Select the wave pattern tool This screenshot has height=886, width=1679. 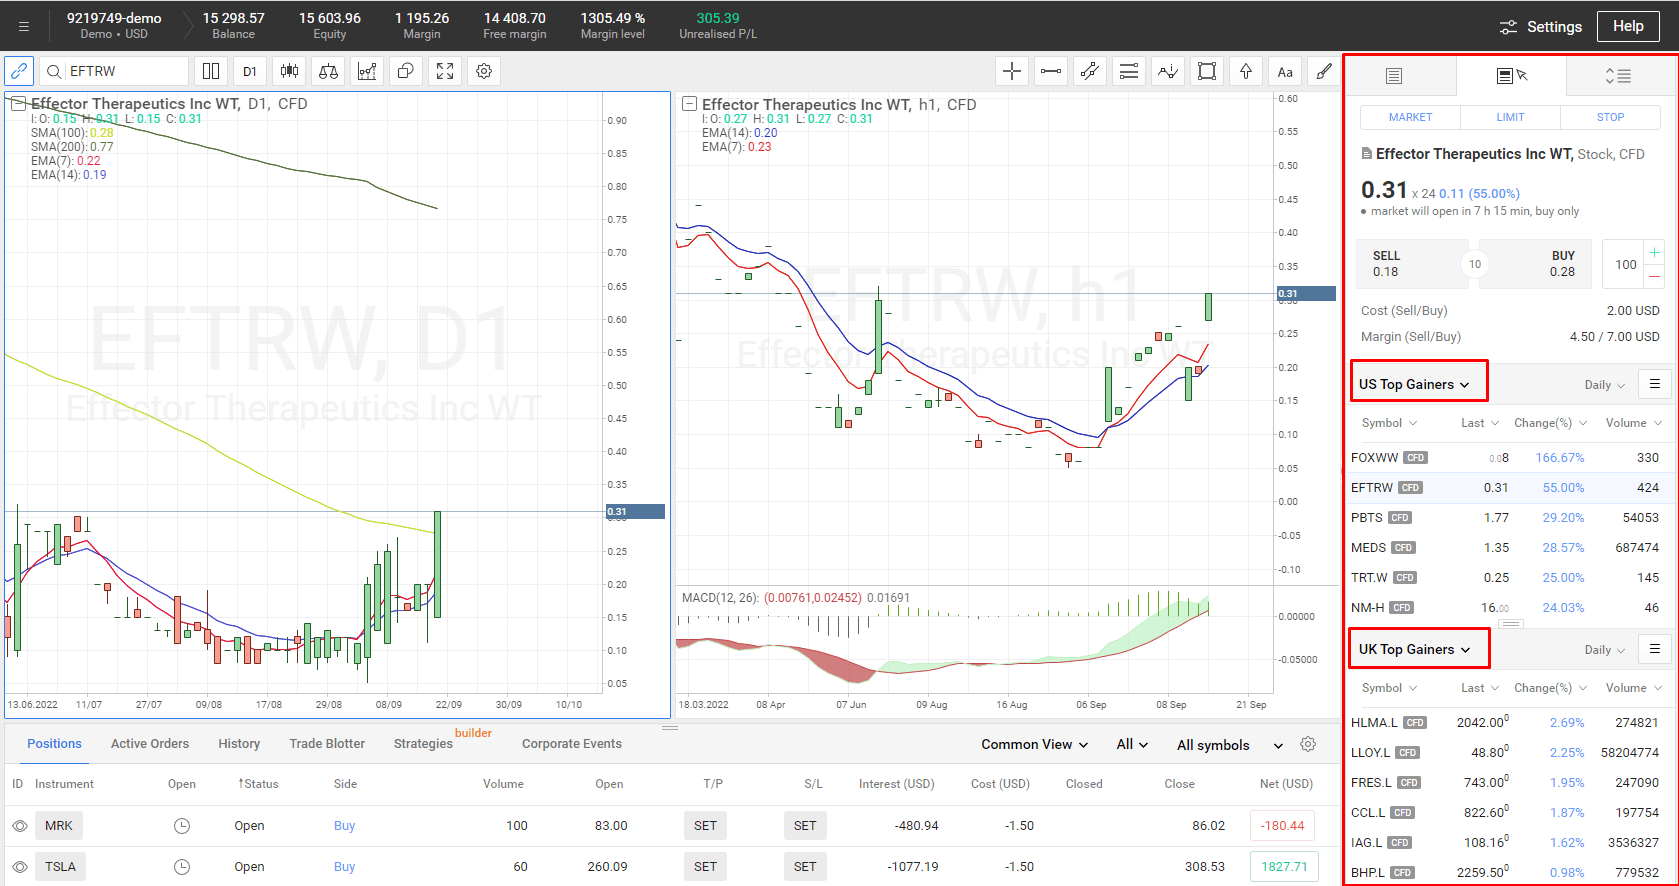(x=1168, y=71)
